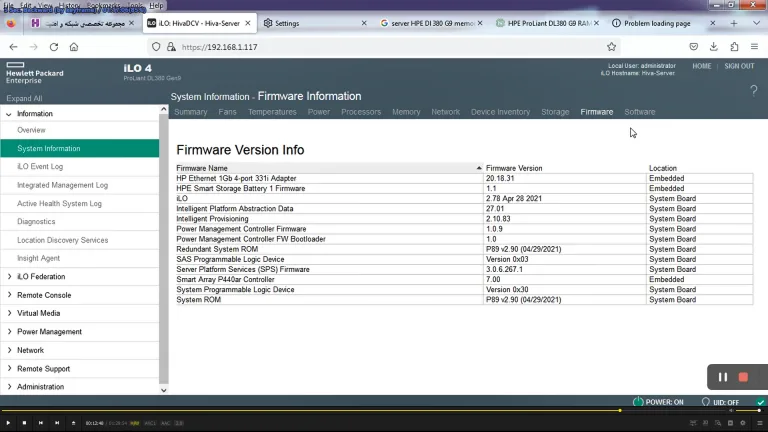768x432 pixels.
Task: Sort by the Firmware Name column header
Action: [202, 168]
